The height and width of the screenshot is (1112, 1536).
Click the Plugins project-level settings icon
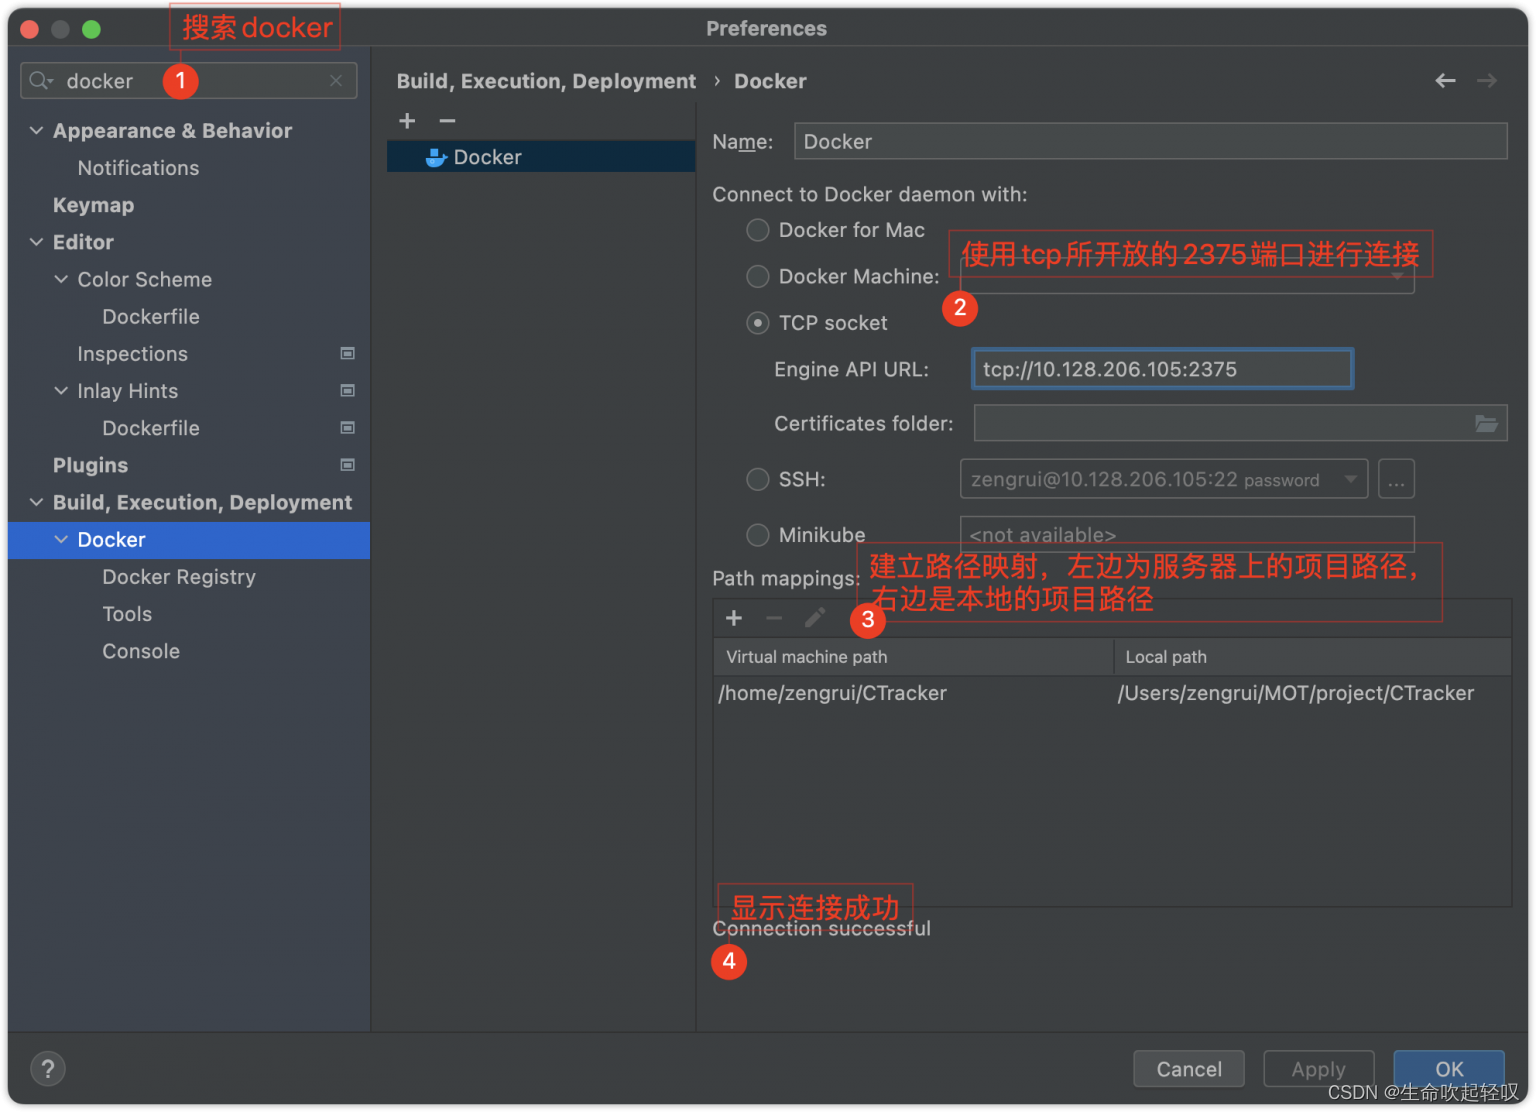coord(348,464)
